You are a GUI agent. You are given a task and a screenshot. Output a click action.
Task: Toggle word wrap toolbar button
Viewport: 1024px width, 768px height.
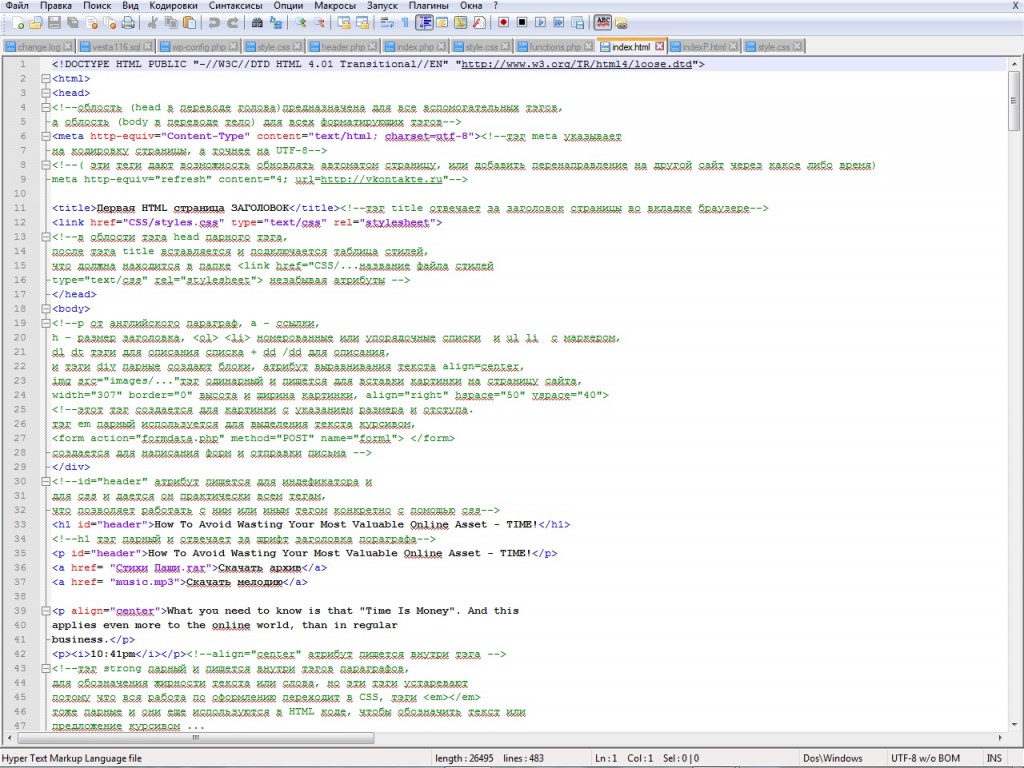(x=387, y=23)
